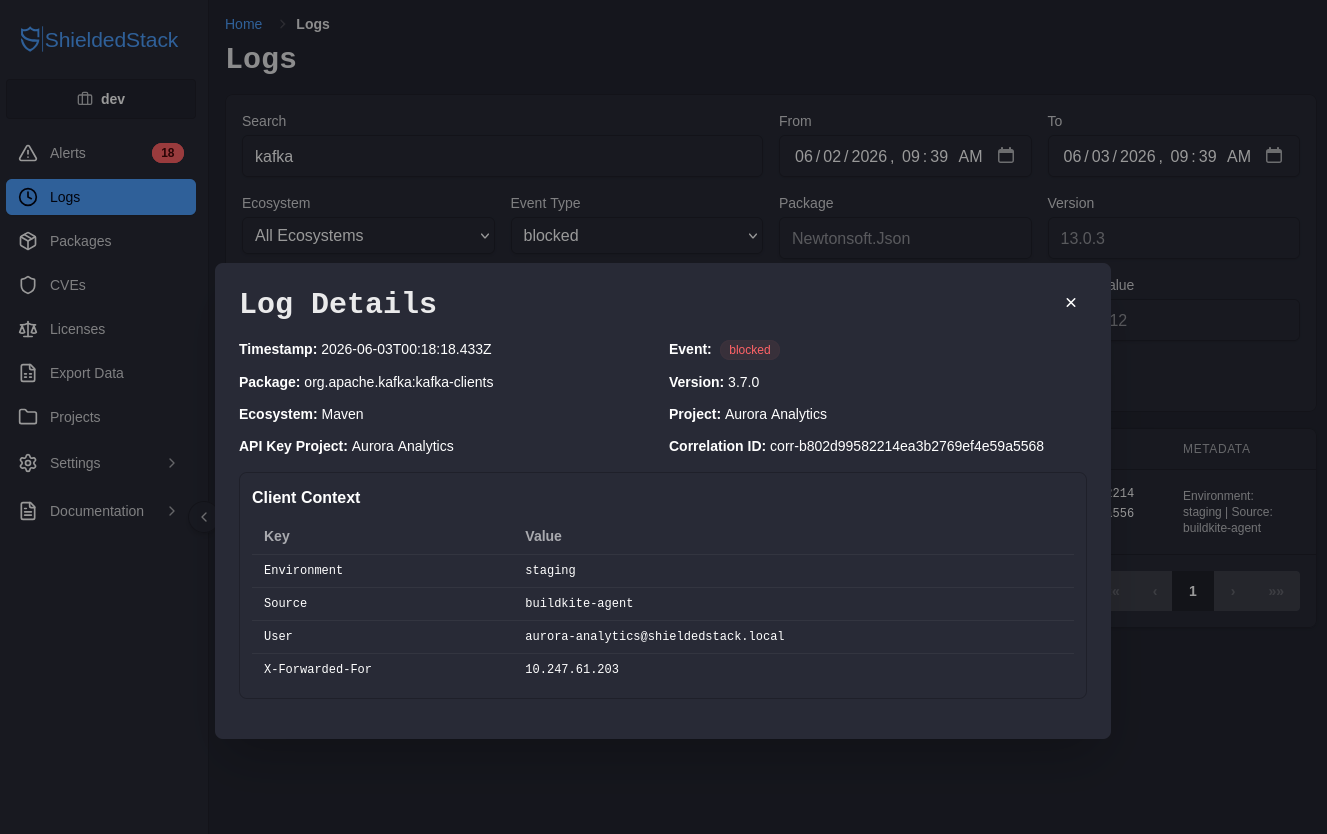This screenshot has width=1327, height=834.
Task: Click the metadata cell Environment: staging
Action: click(1228, 512)
